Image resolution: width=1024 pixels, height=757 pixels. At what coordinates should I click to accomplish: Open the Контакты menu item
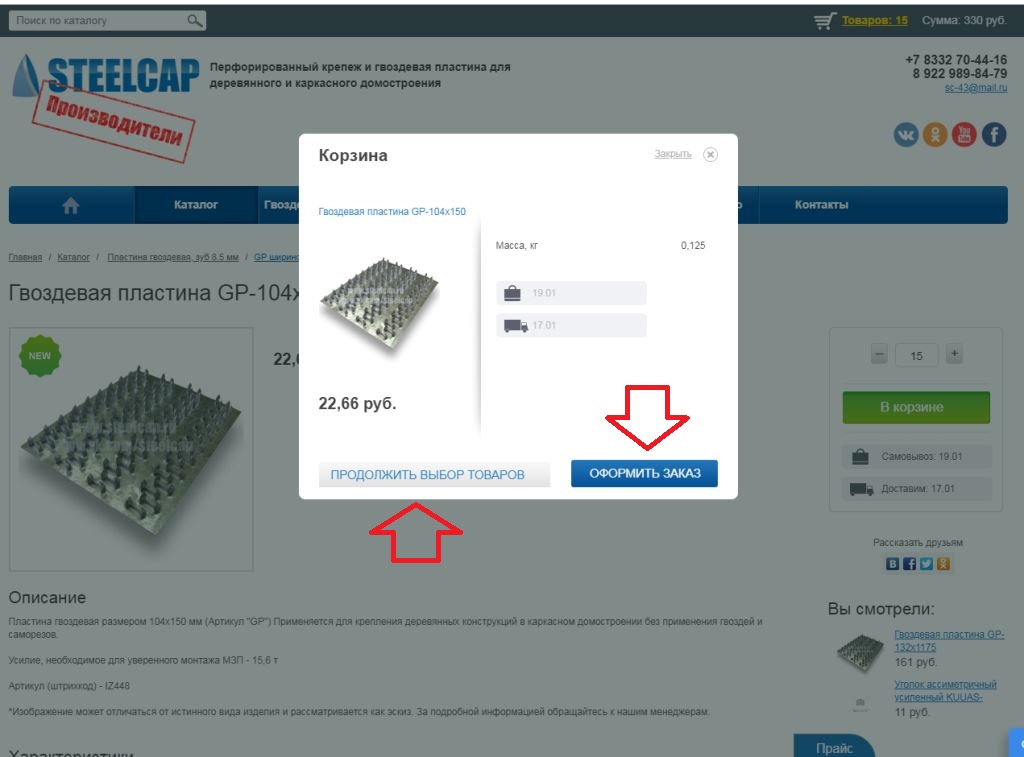[822, 205]
